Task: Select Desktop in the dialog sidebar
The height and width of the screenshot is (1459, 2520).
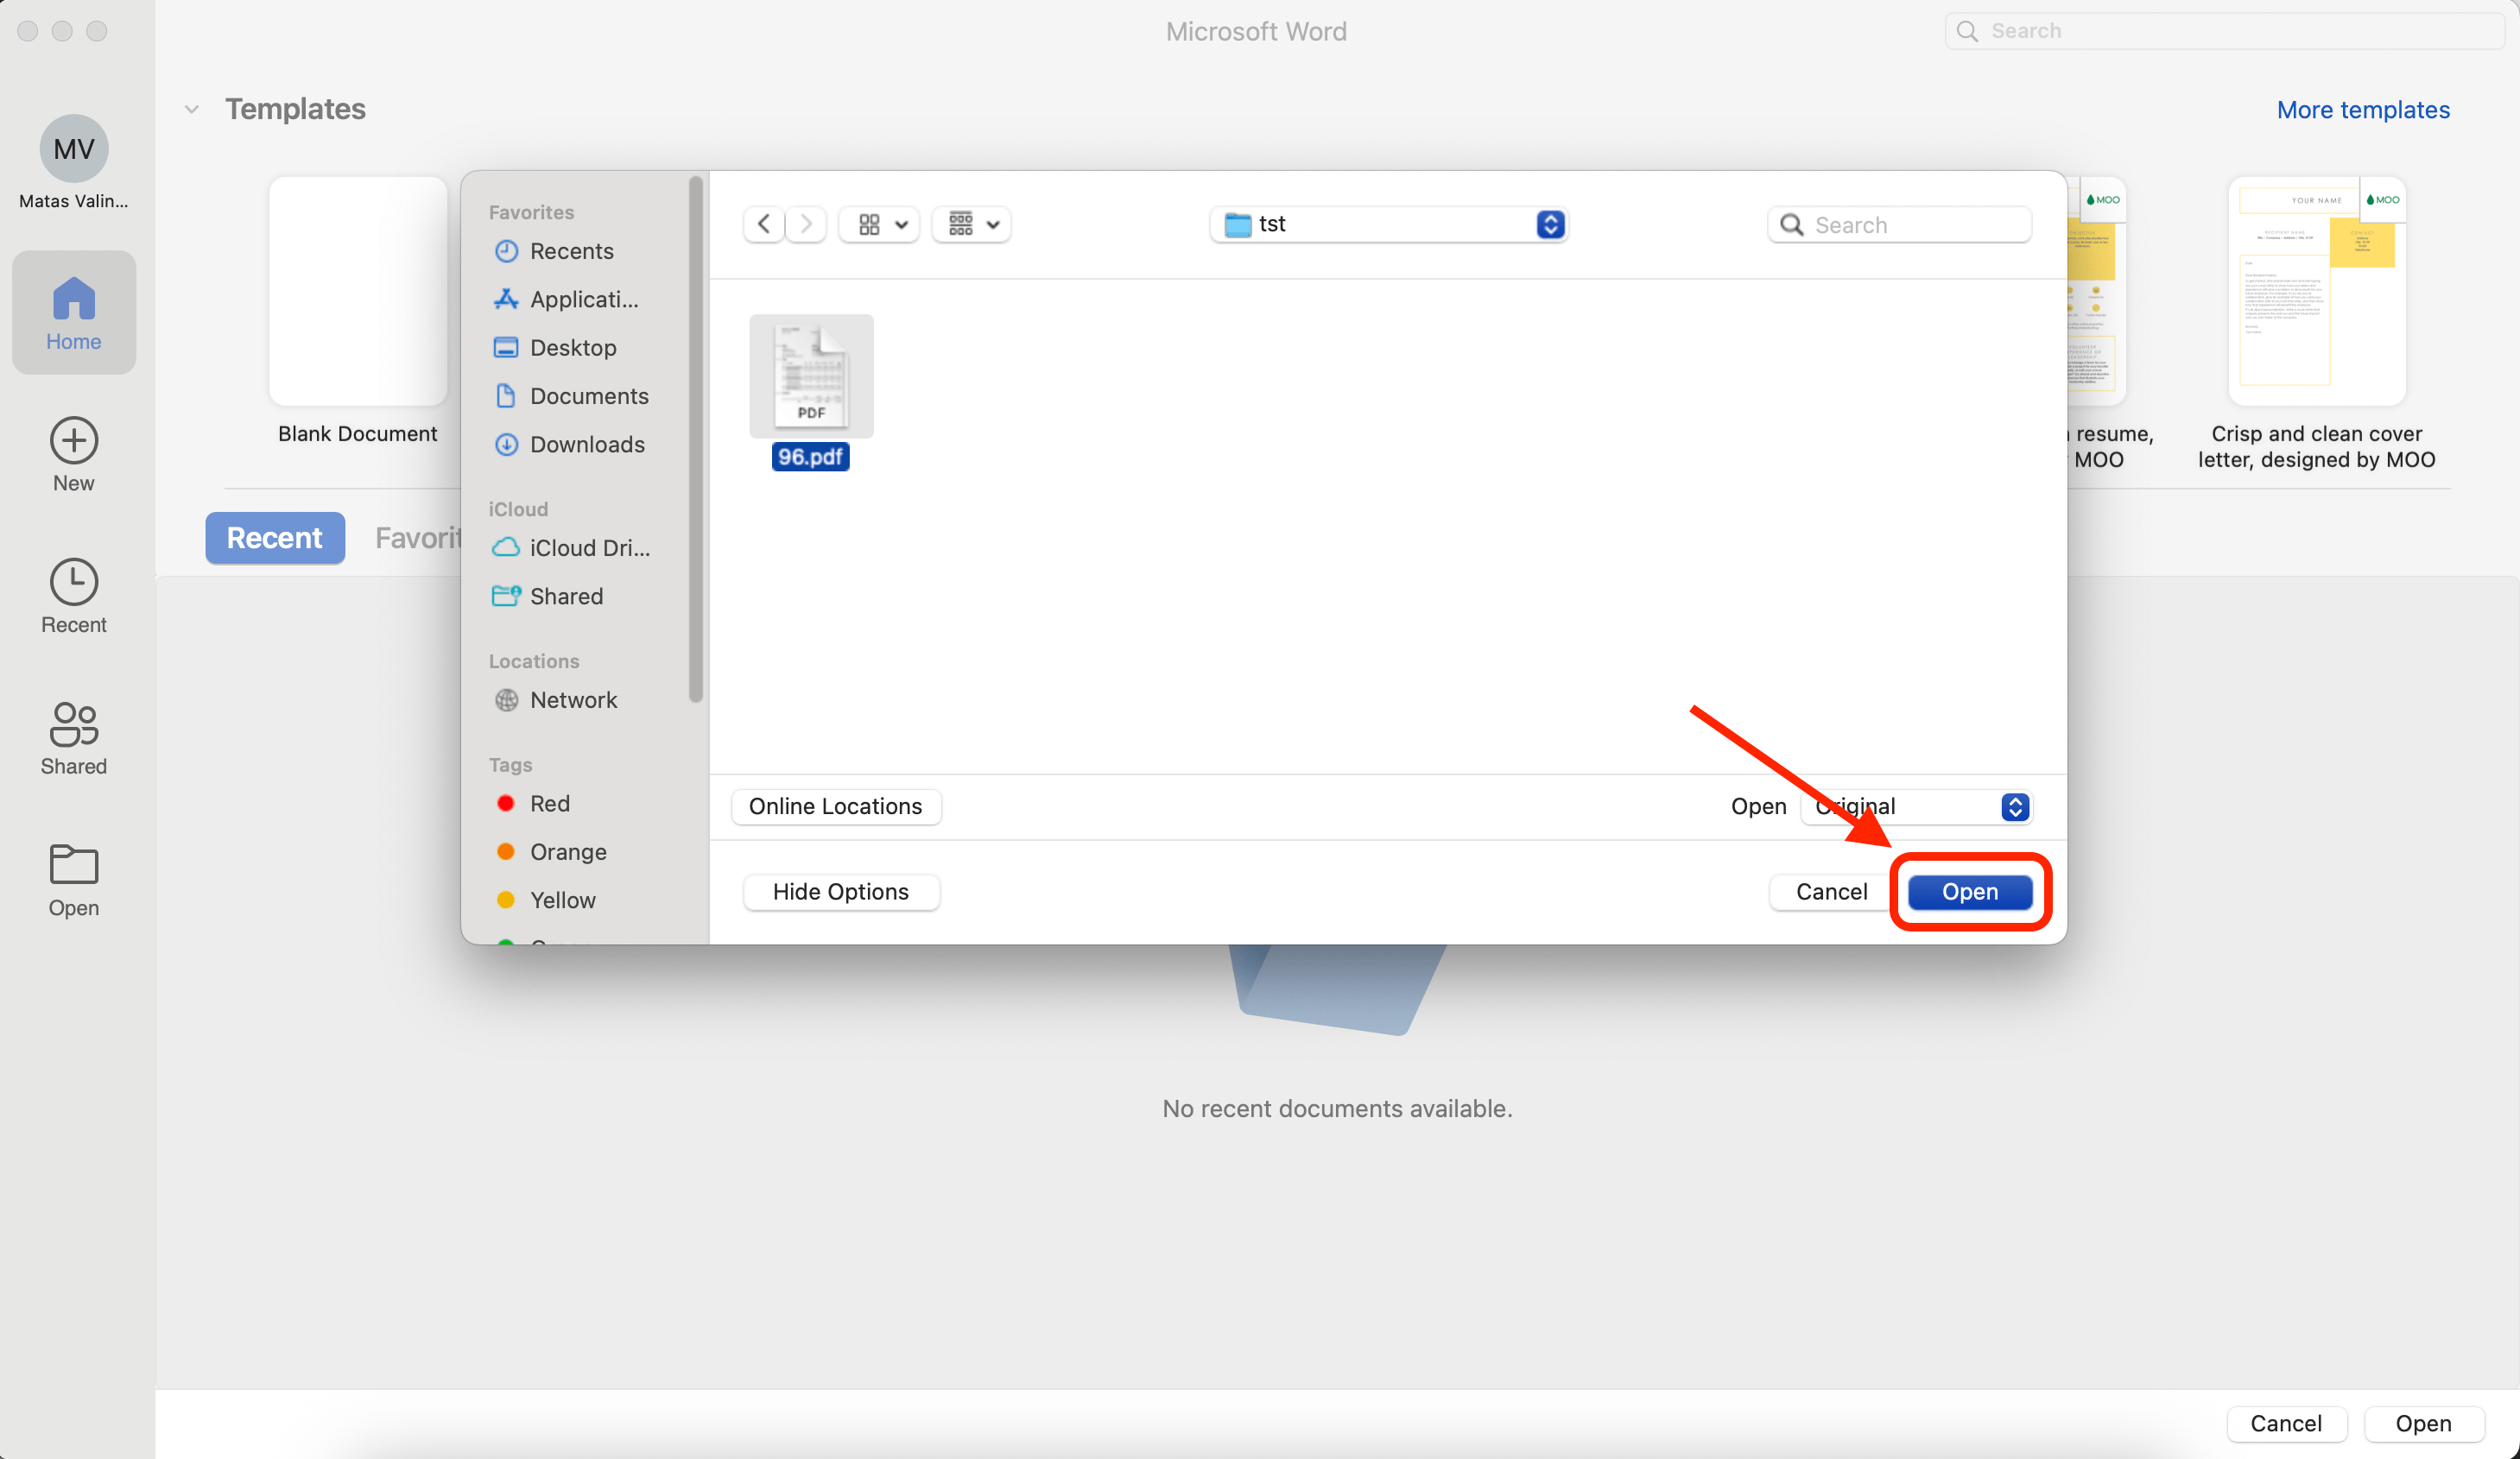Action: tap(572, 348)
